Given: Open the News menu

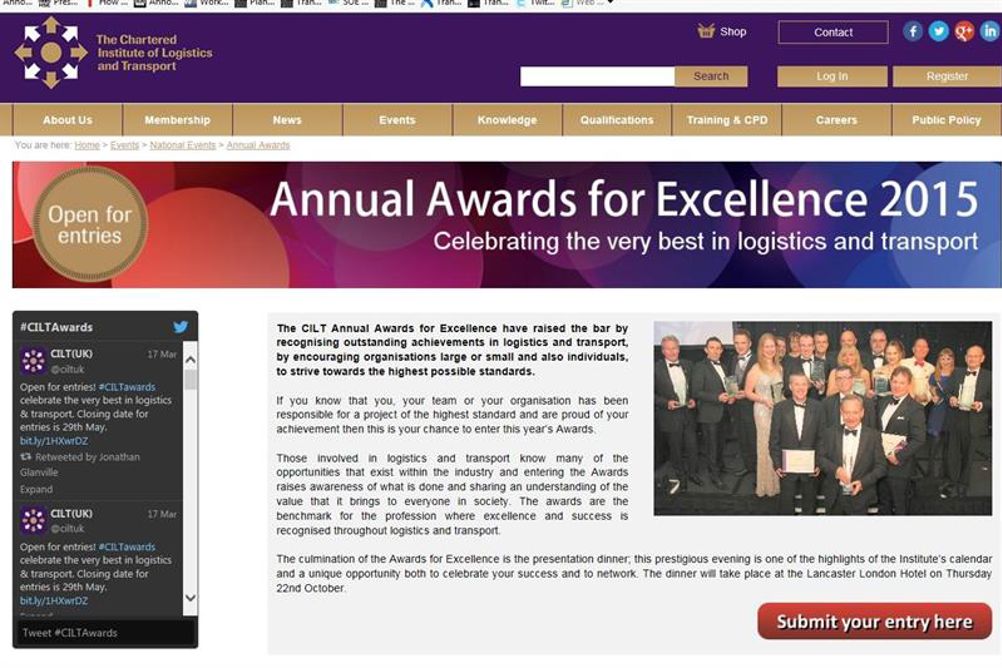Looking at the screenshot, I should click(287, 120).
